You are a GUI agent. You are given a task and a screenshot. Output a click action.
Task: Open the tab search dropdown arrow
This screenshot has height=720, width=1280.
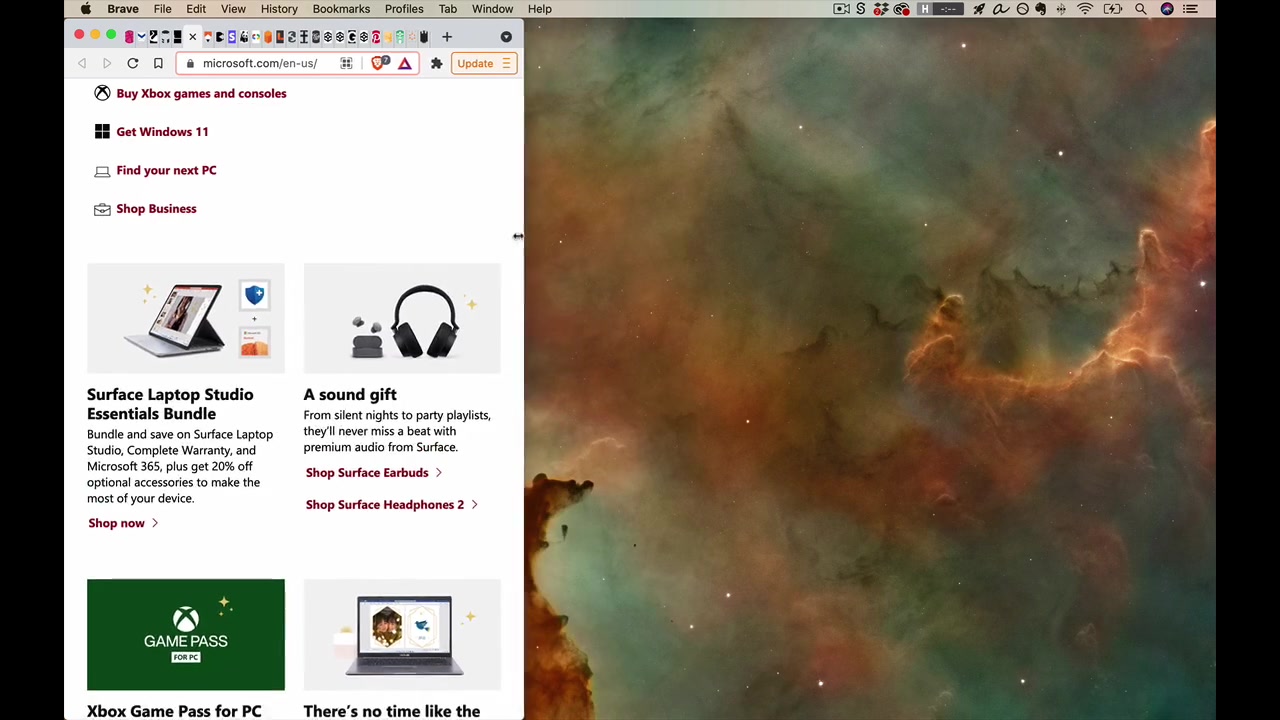[506, 37]
